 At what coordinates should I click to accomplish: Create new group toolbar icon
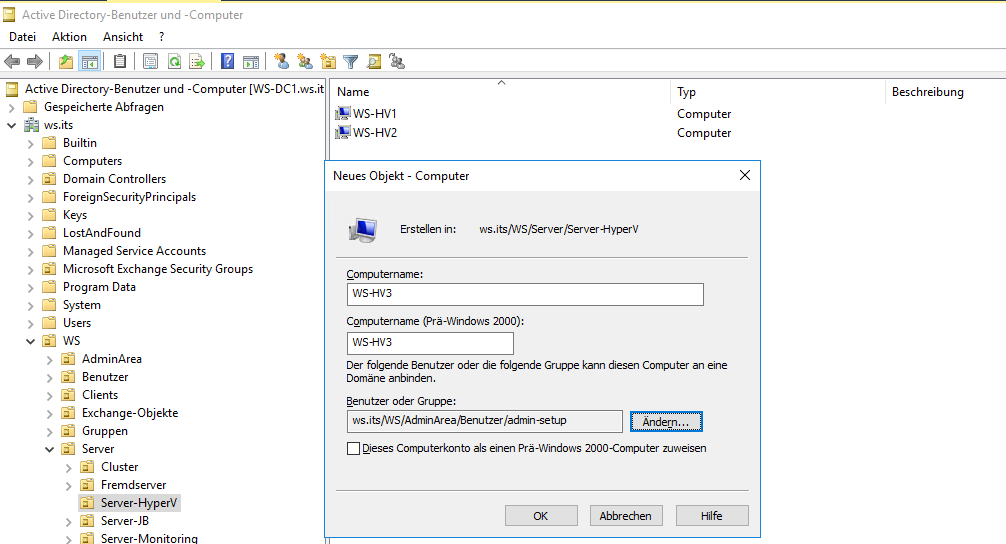pos(305,62)
